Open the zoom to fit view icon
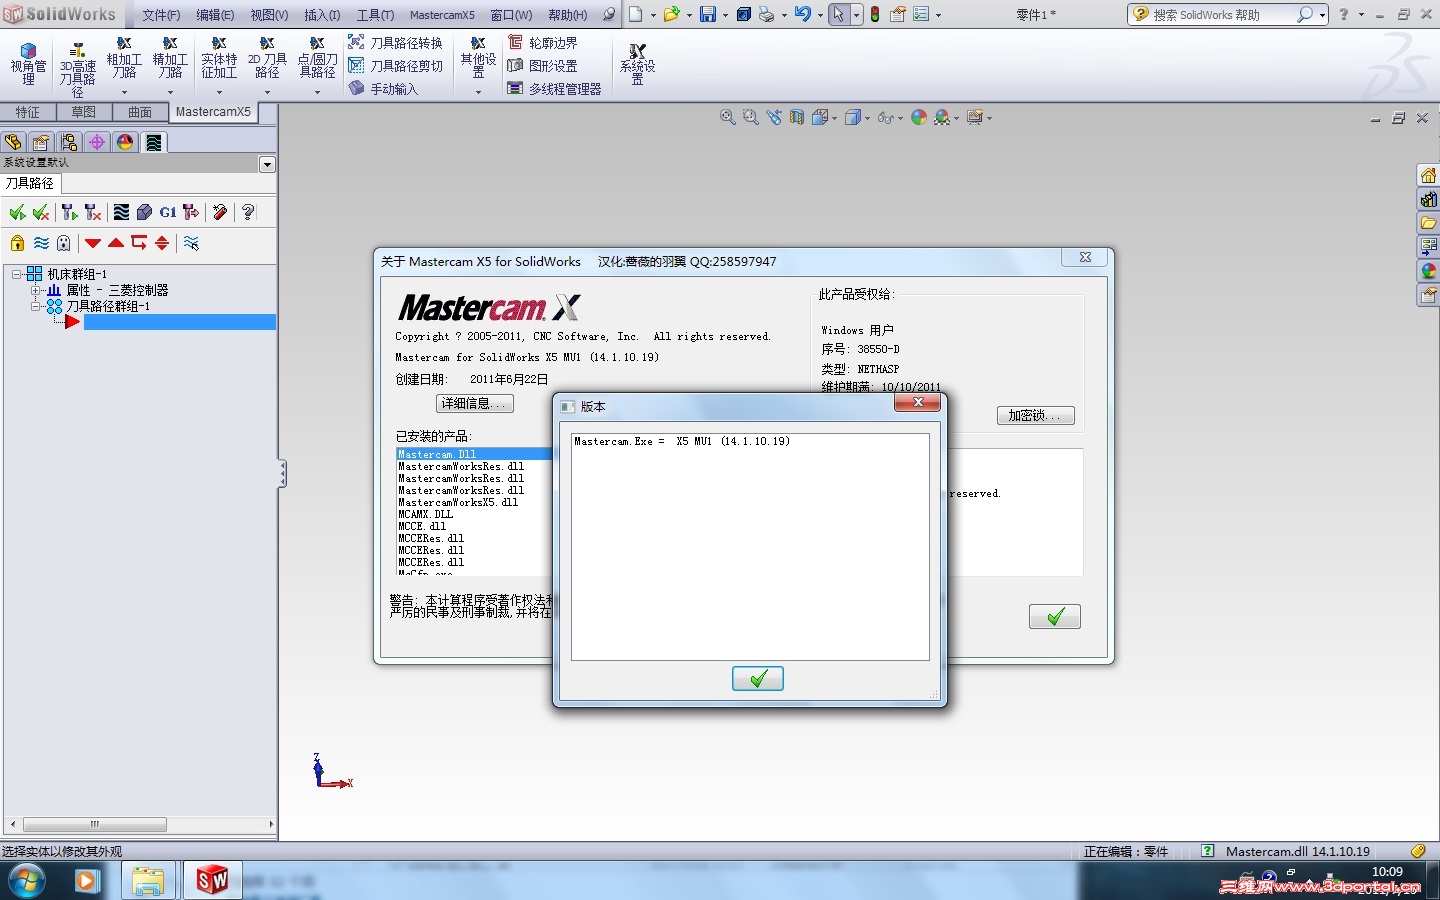 [x=728, y=118]
